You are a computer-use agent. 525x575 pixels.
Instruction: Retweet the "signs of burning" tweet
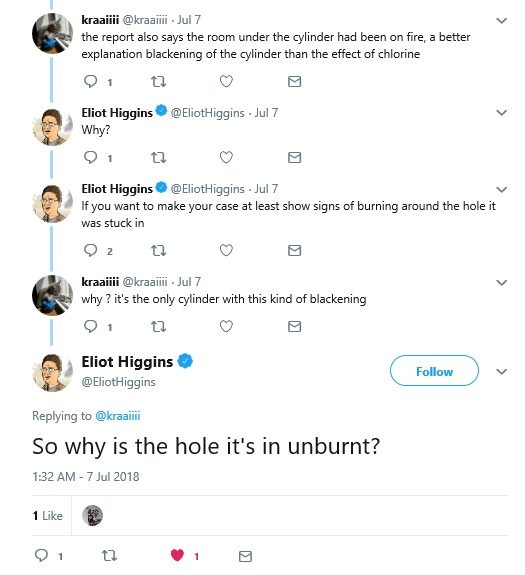click(158, 250)
